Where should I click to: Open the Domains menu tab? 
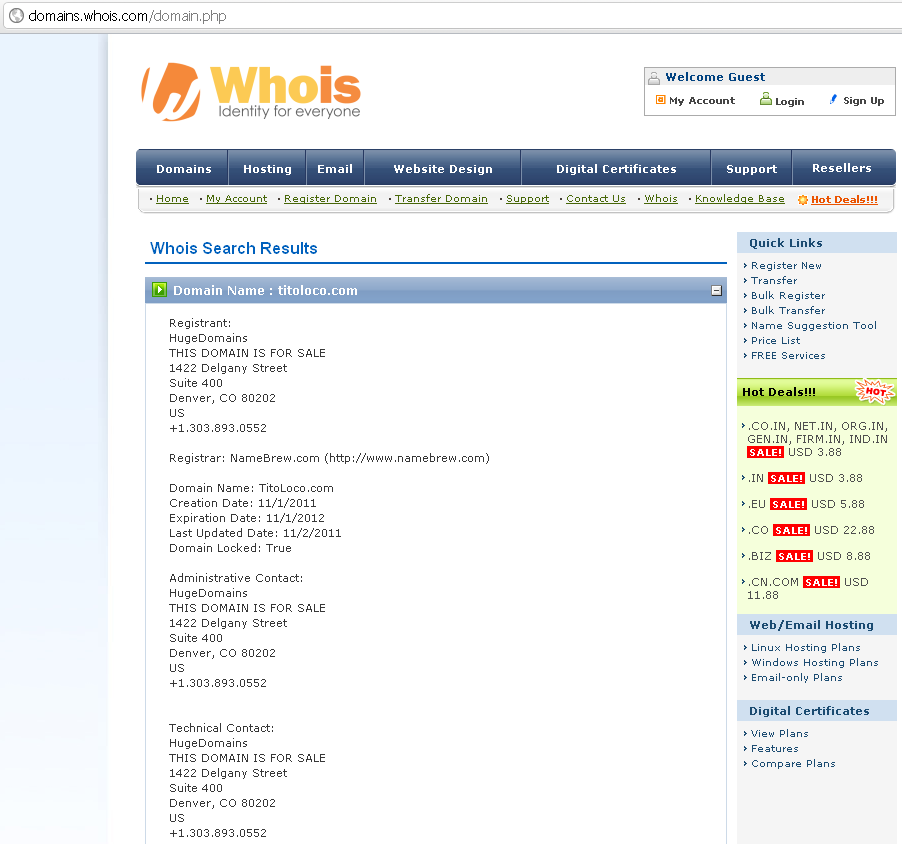184,169
